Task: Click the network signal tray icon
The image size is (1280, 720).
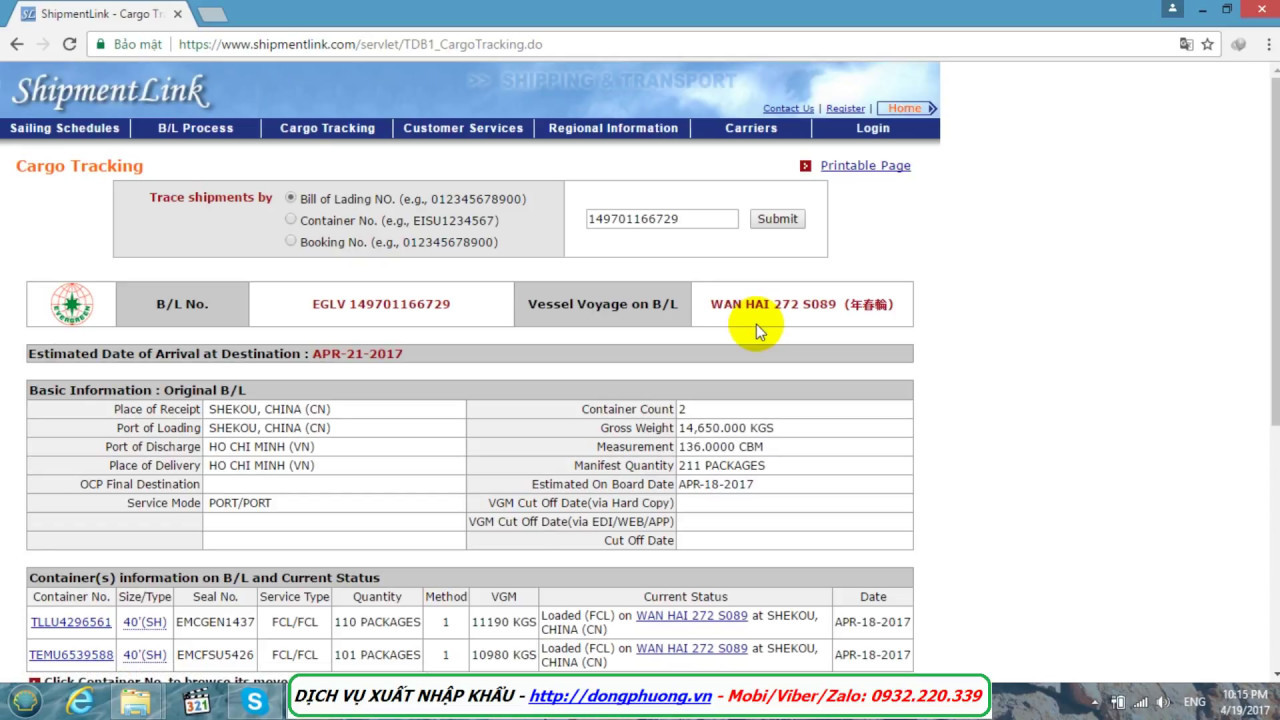Action: coord(1141,702)
